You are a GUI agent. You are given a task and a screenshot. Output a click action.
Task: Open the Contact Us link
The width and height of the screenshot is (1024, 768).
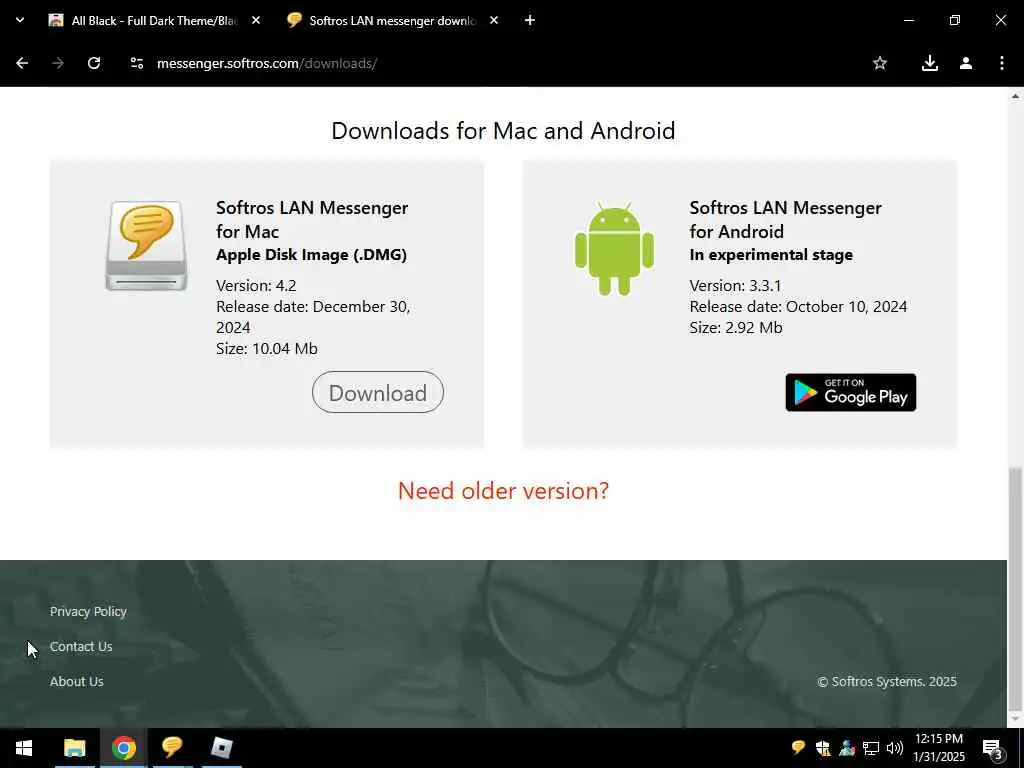81,647
